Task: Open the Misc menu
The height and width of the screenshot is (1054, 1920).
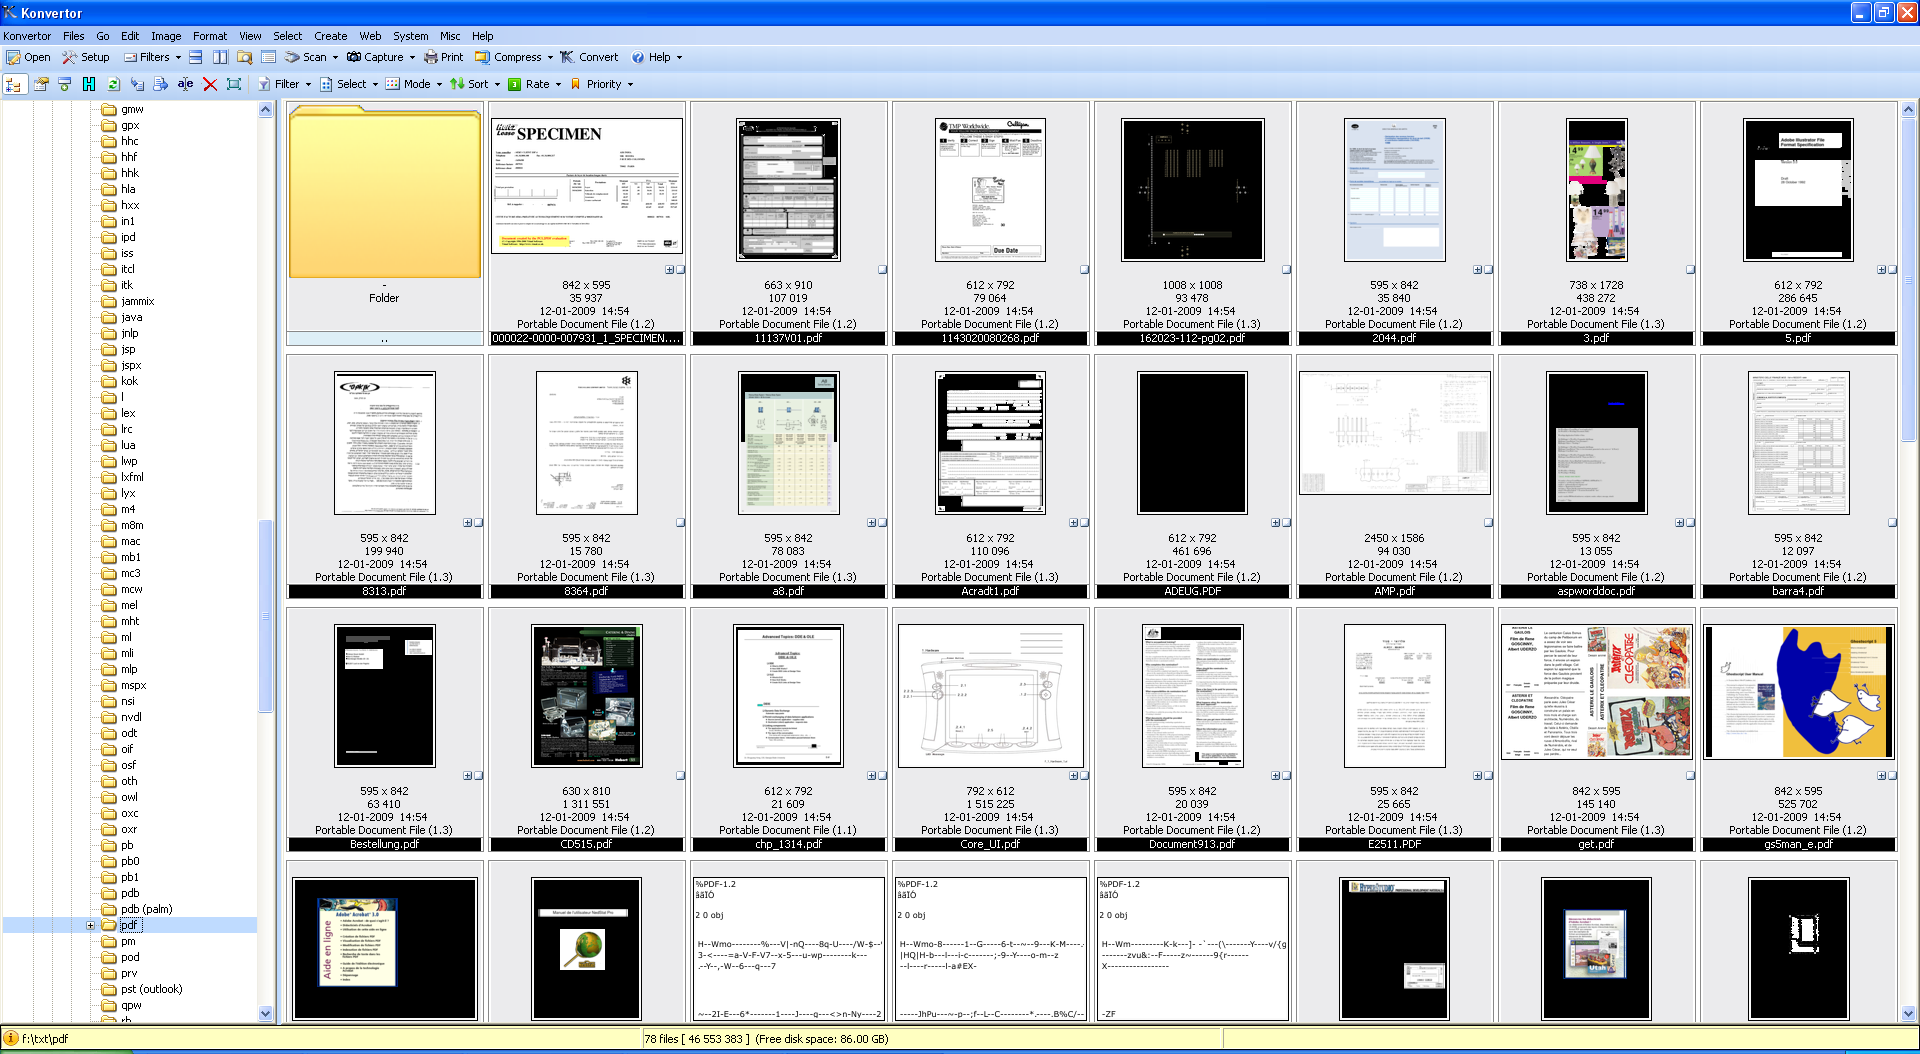Action: pos(450,36)
